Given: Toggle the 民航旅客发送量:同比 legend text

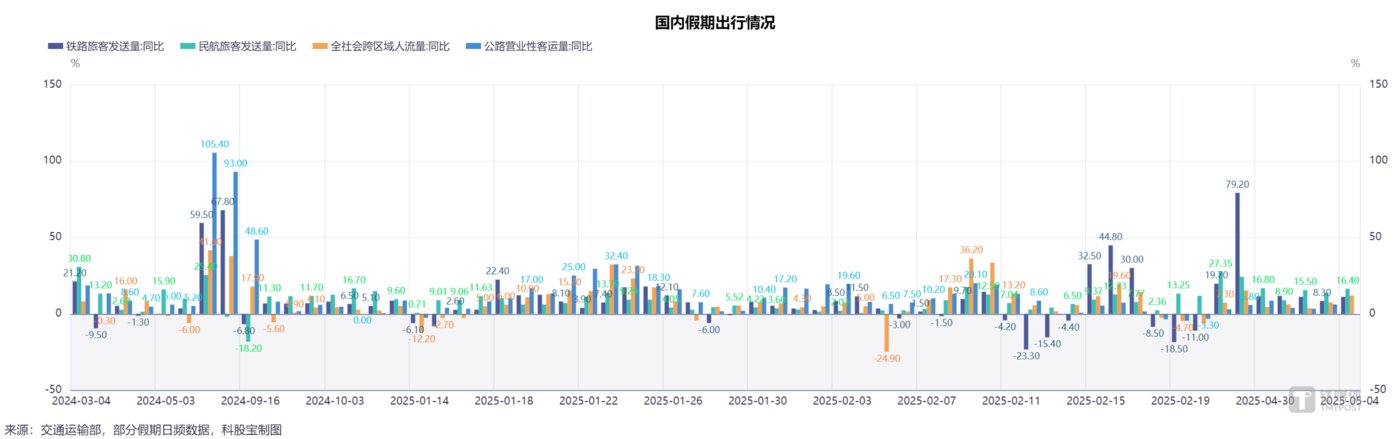Looking at the screenshot, I should tap(245, 46).
